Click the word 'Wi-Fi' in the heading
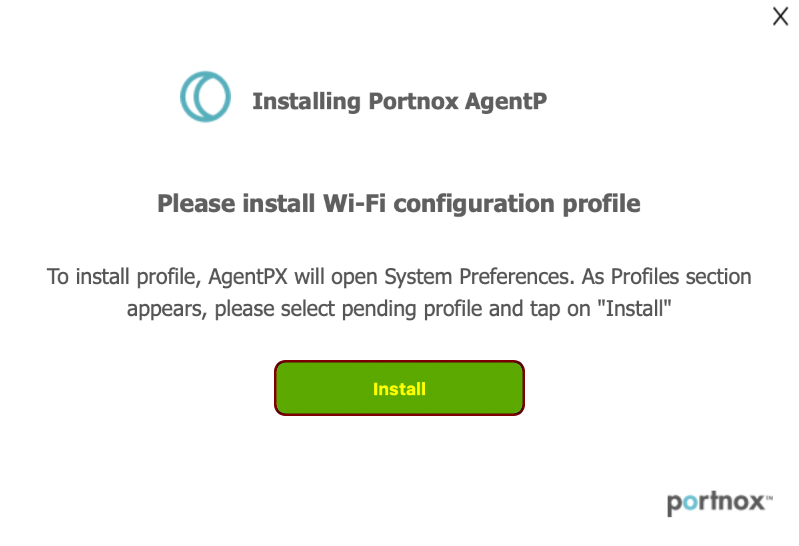 [354, 203]
